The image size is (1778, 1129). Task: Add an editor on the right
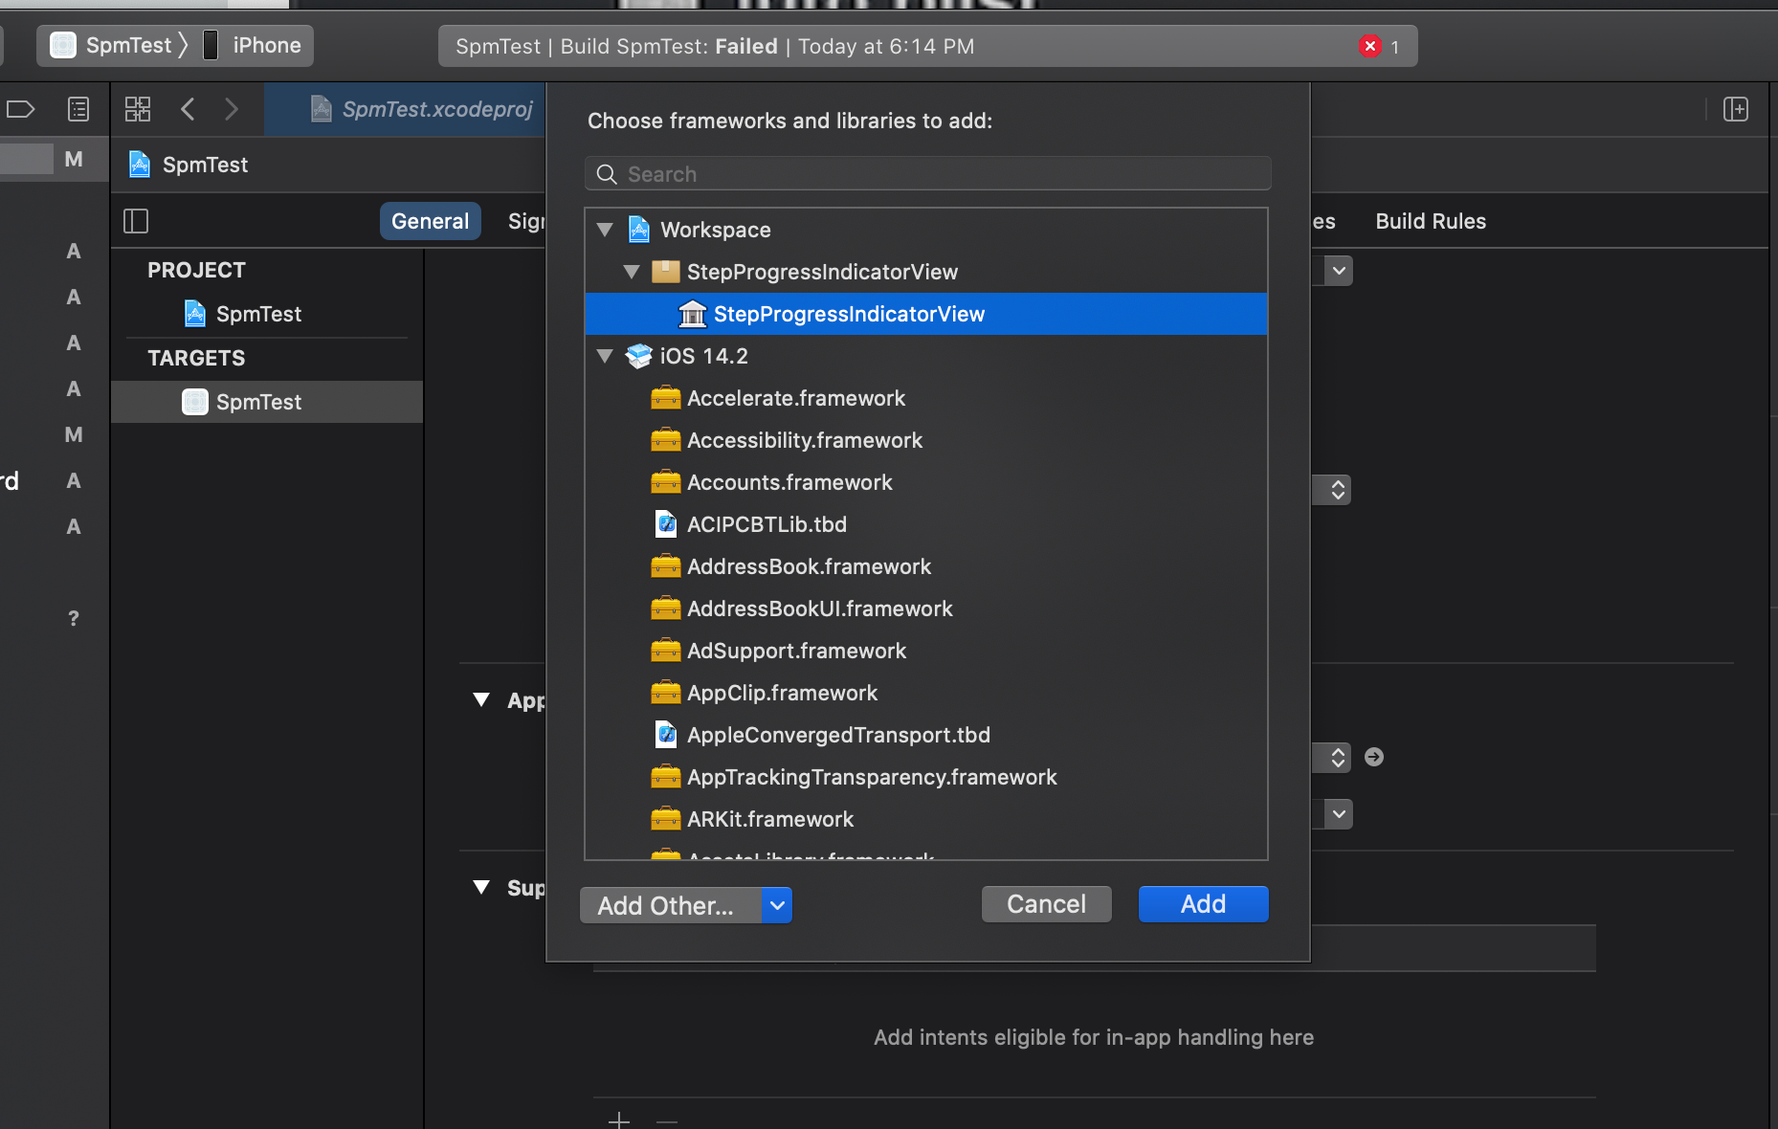(1736, 109)
